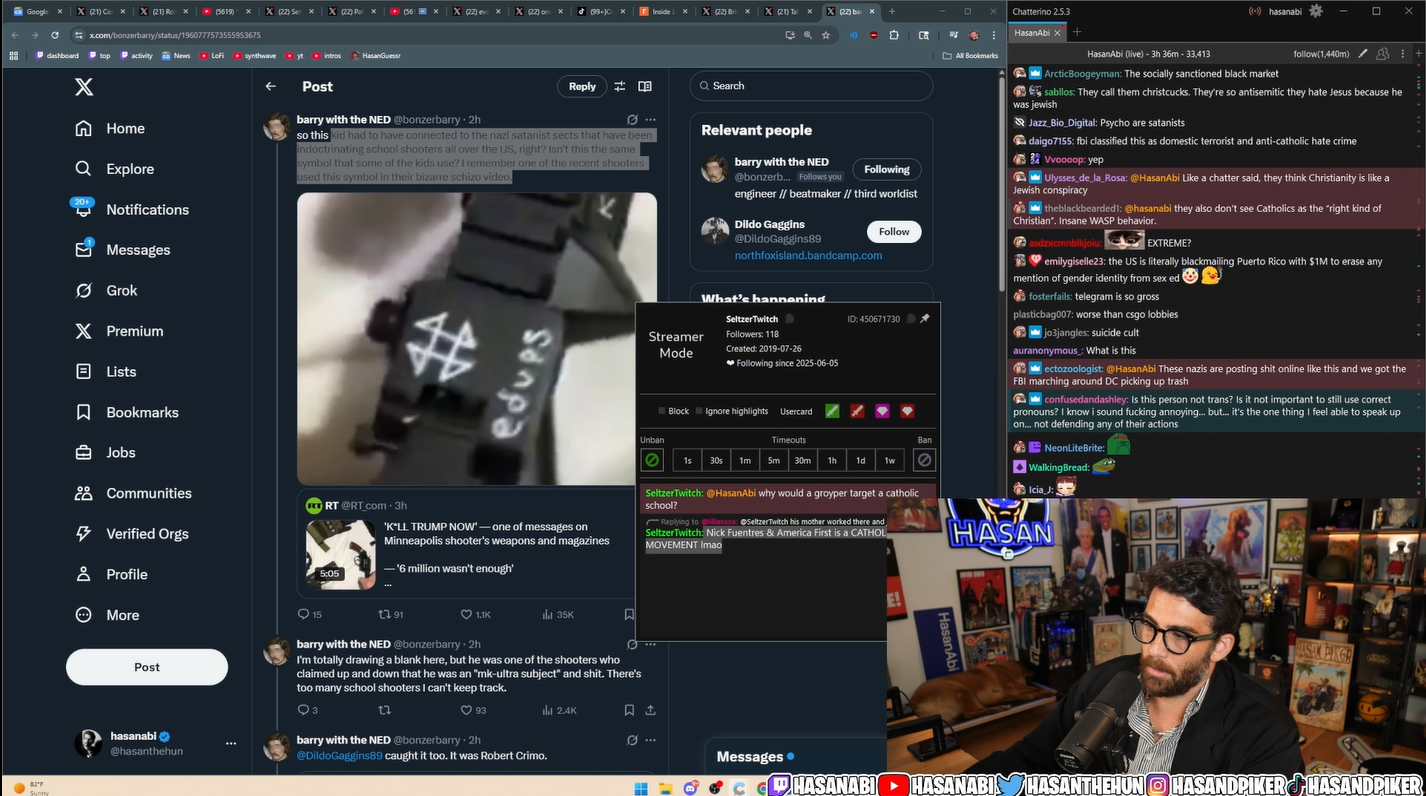Switch to the Inside browser tab
1426x796 pixels.
click(665, 11)
